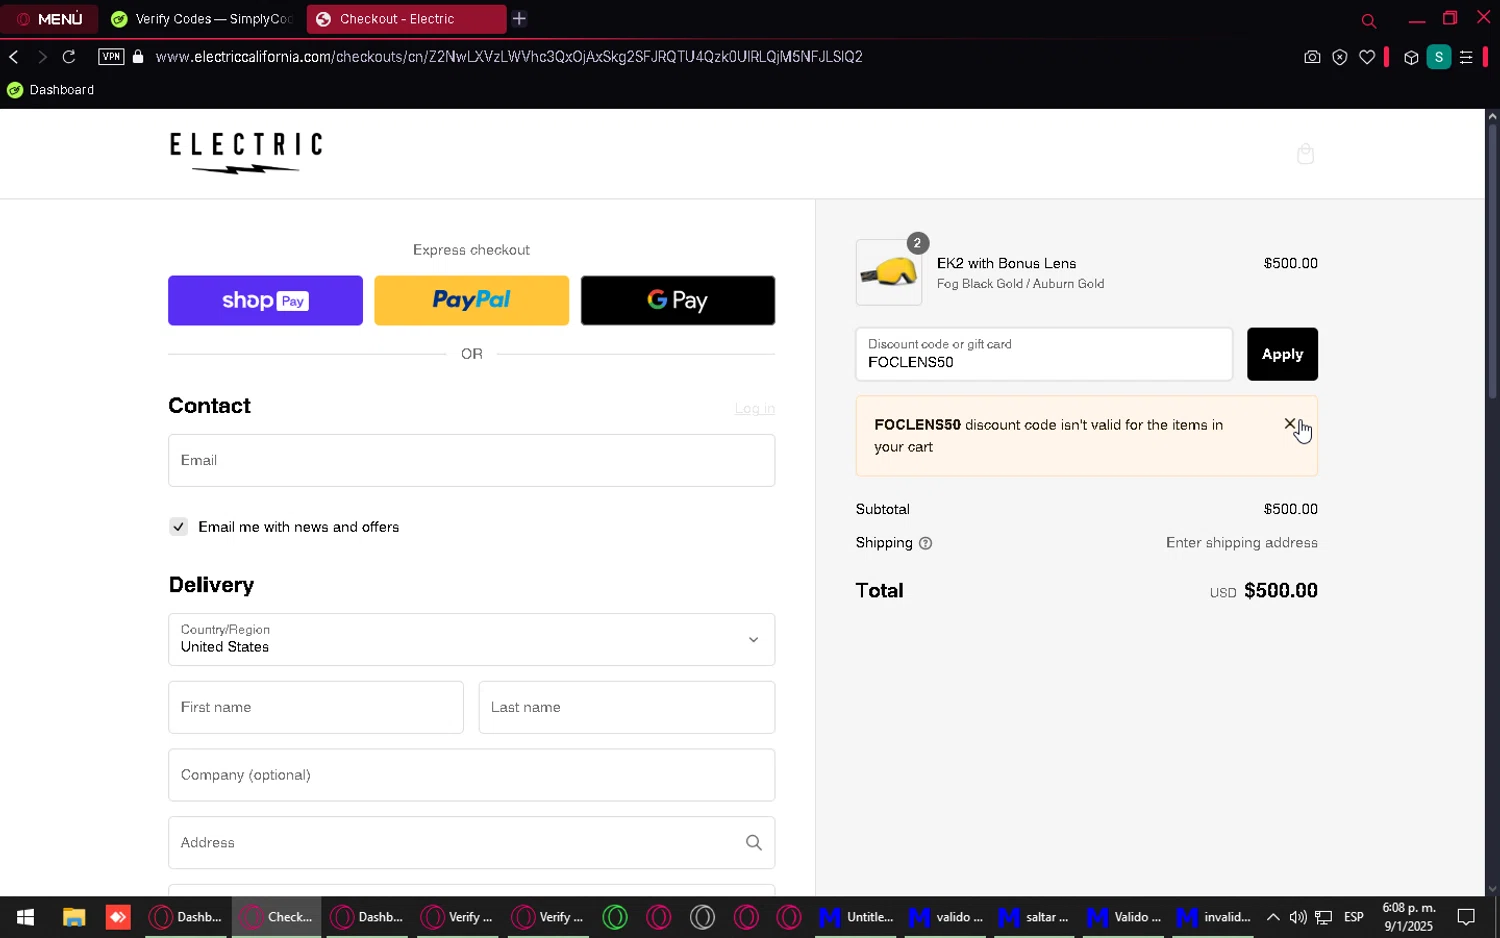Click the First name field
The image size is (1500, 938).
[x=316, y=707]
